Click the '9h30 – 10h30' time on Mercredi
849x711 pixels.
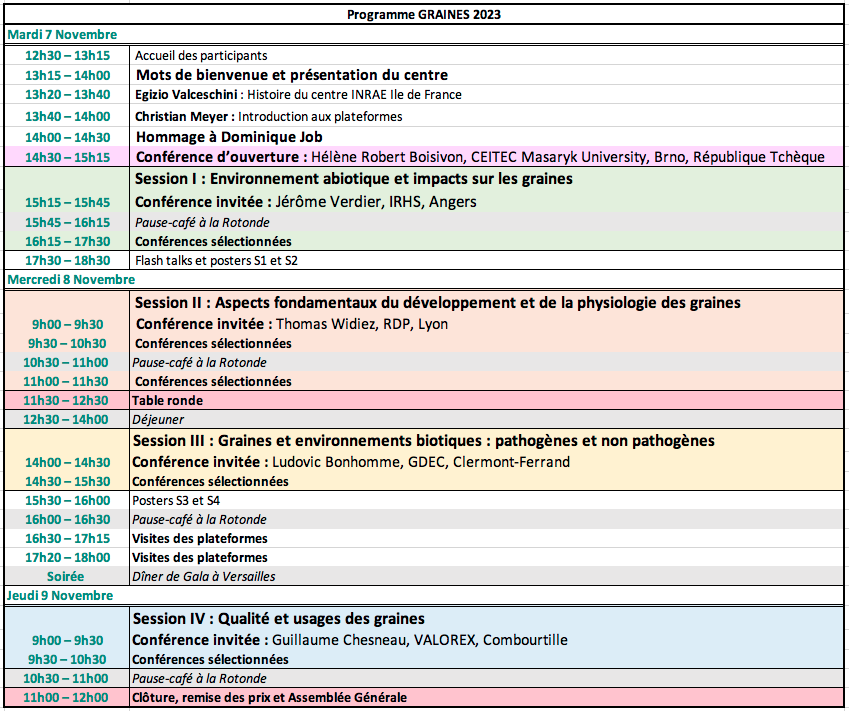[x=67, y=343]
